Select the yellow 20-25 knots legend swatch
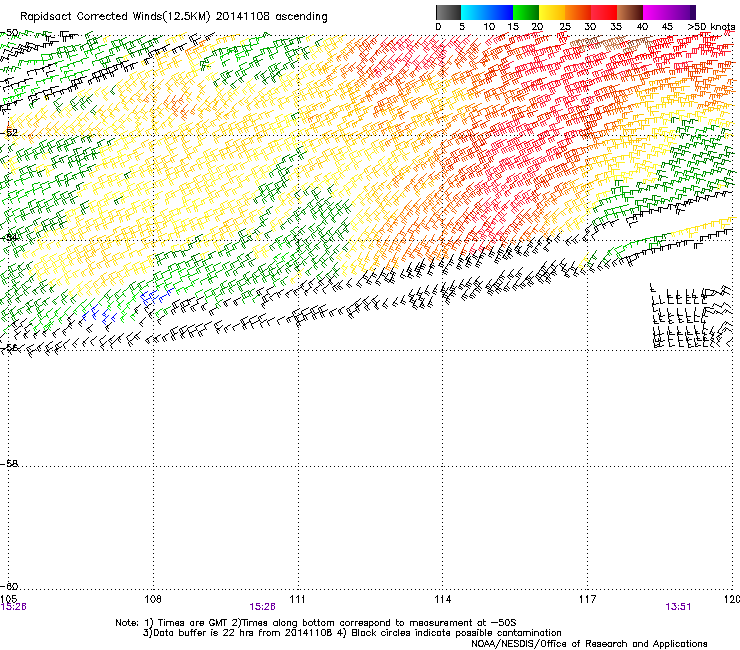The height and width of the screenshot is (650, 740). pyautogui.click(x=552, y=12)
